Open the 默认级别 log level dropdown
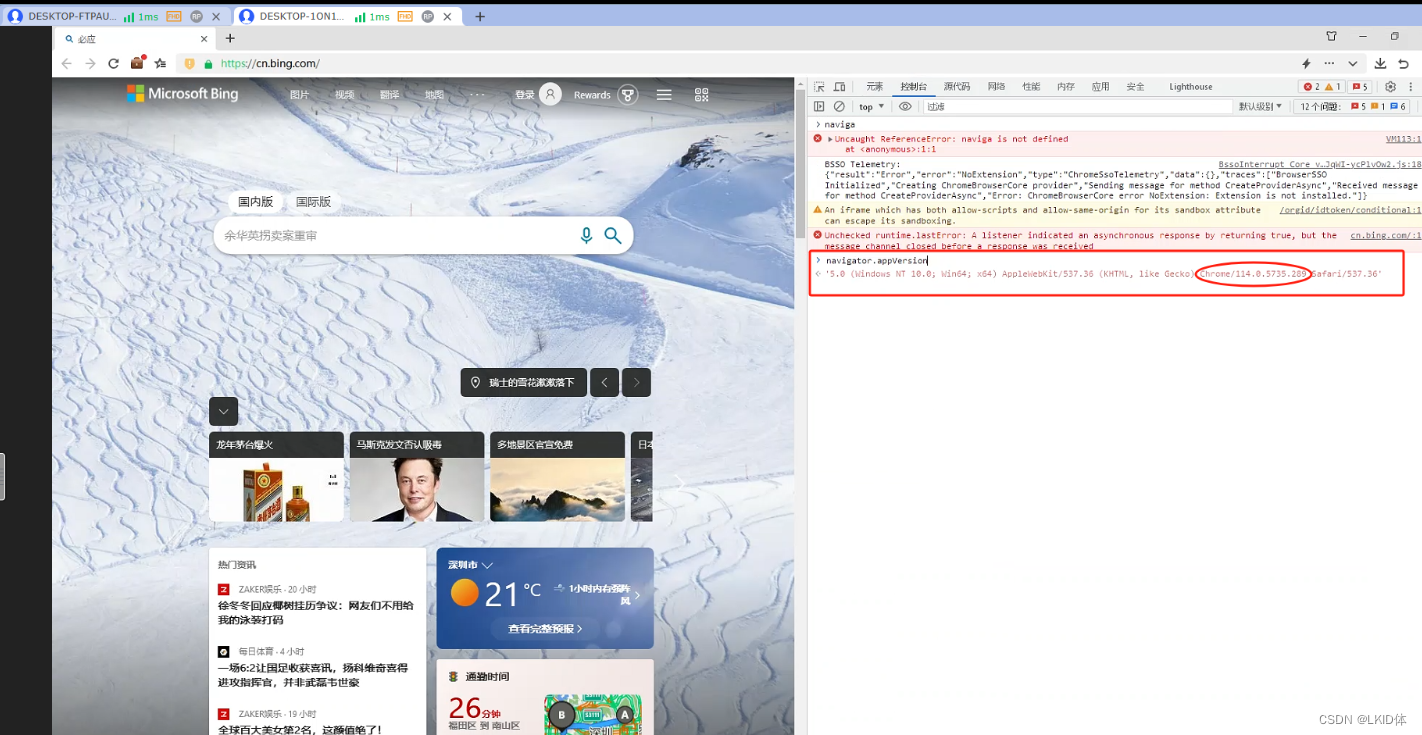1422x735 pixels. pos(1261,106)
